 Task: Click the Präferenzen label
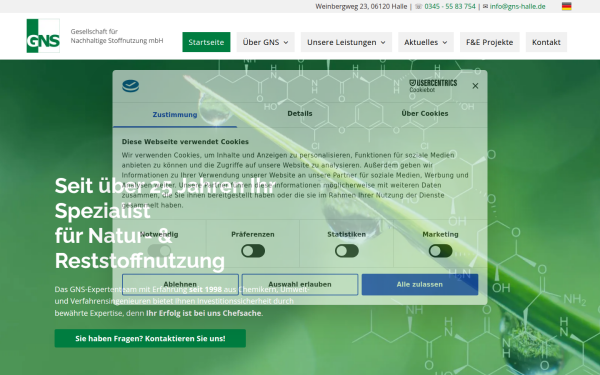[253, 234]
